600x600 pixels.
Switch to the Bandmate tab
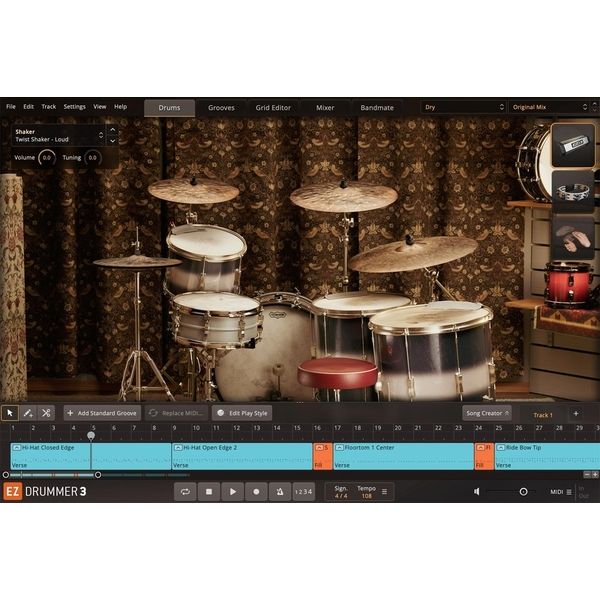click(x=377, y=108)
